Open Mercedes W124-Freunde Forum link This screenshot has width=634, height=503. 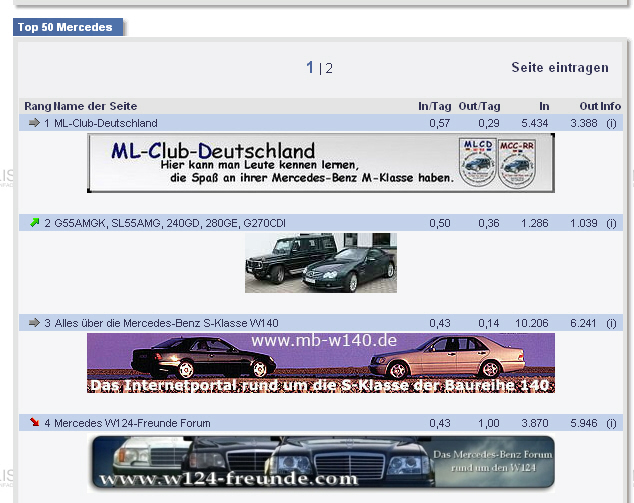132,423
